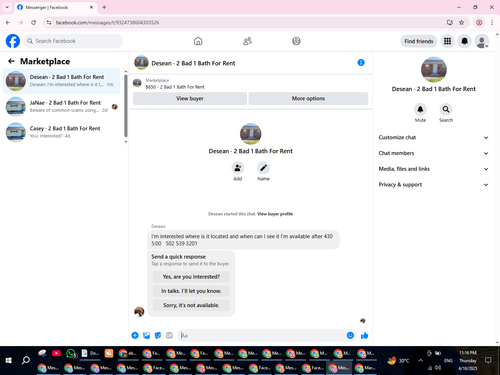The image size is (500, 375).
Task: Open browser tab search dropdown arrow
Action: click(x=7, y=7)
